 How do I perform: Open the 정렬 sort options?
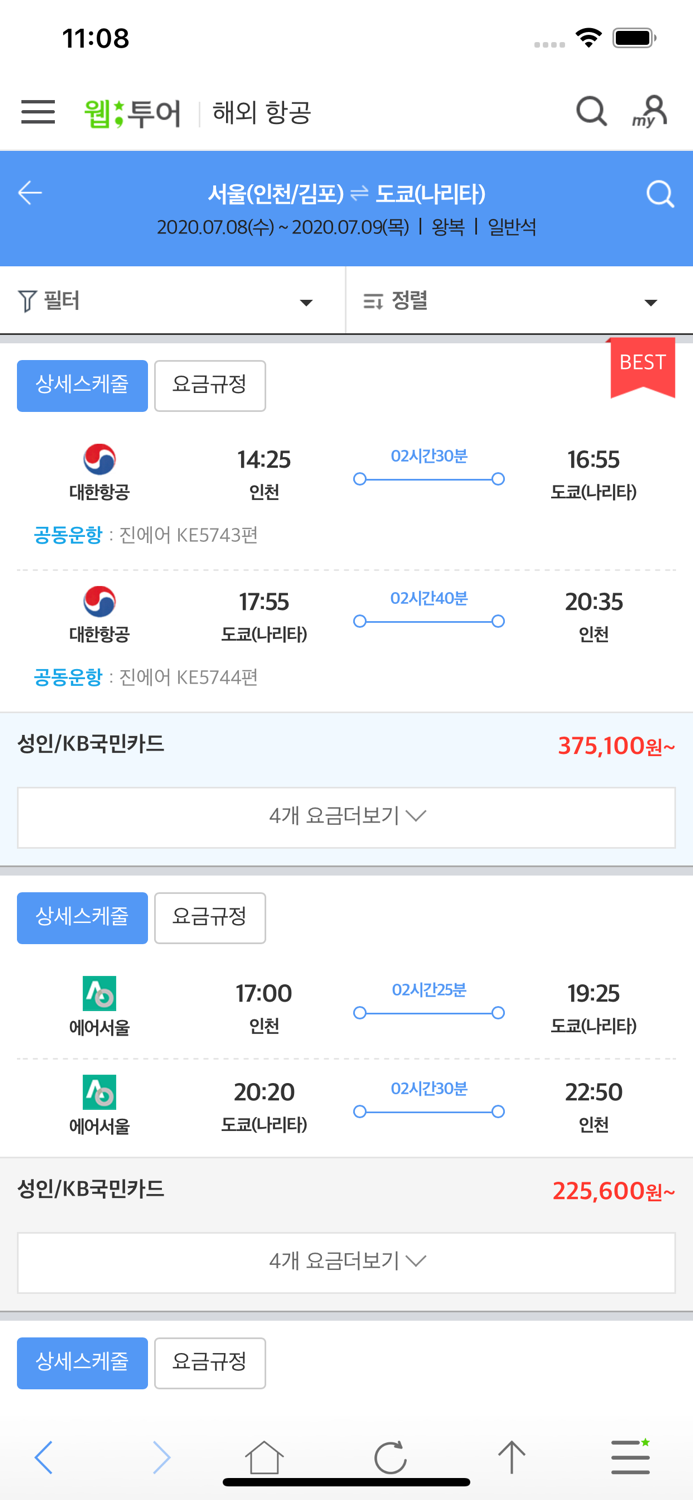pyautogui.click(x=510, y=300)
